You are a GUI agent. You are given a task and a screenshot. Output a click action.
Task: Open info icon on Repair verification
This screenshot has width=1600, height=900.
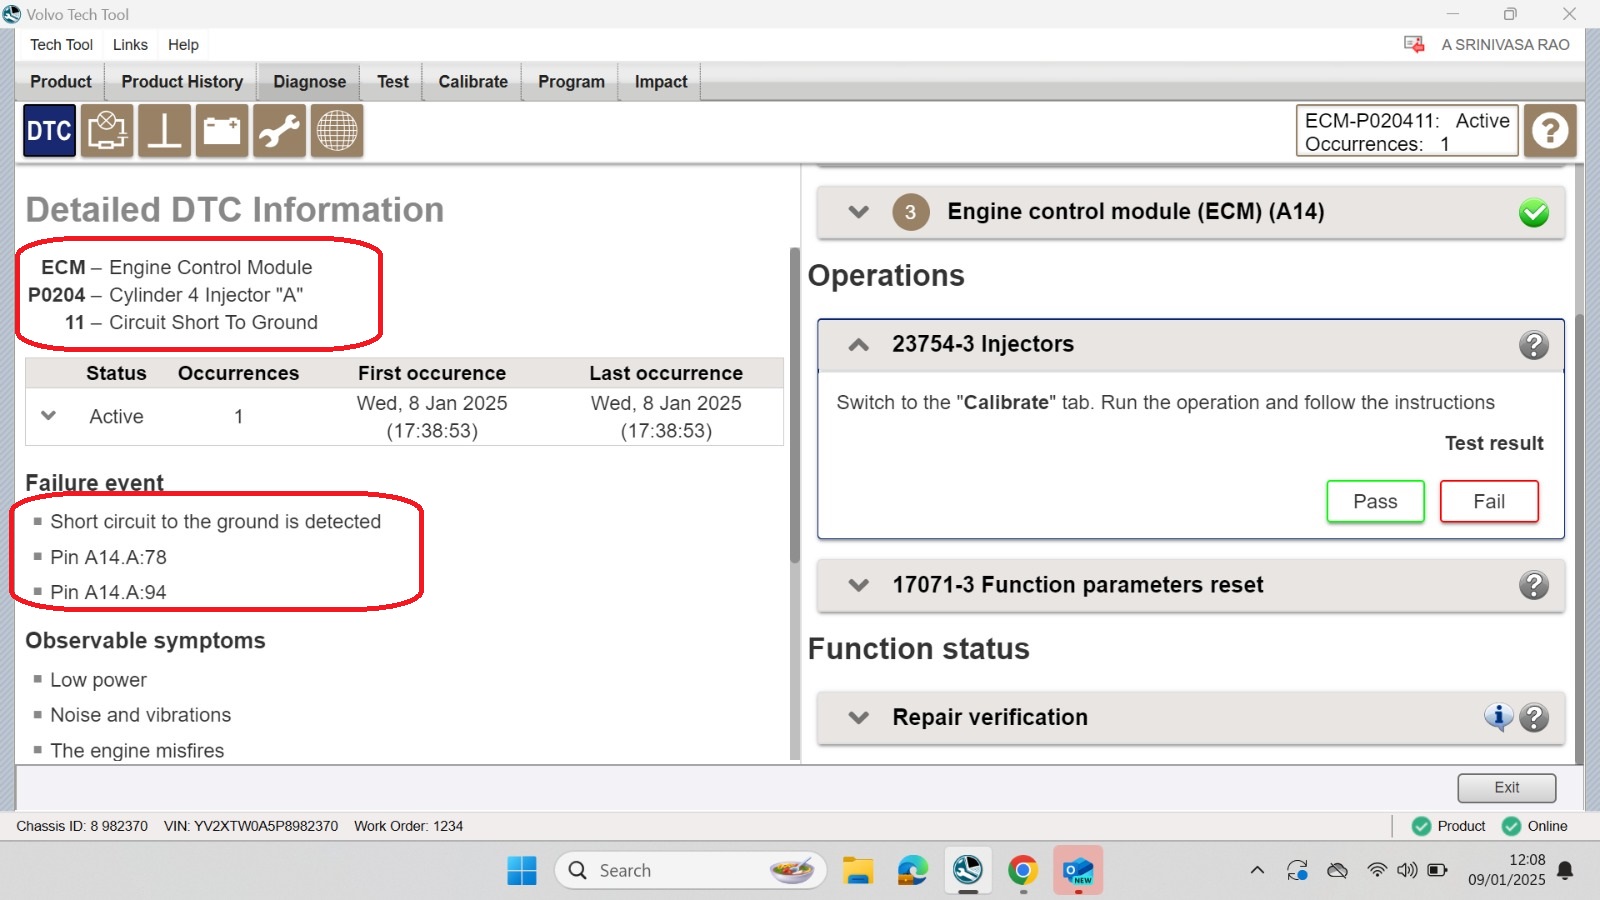1498,717
